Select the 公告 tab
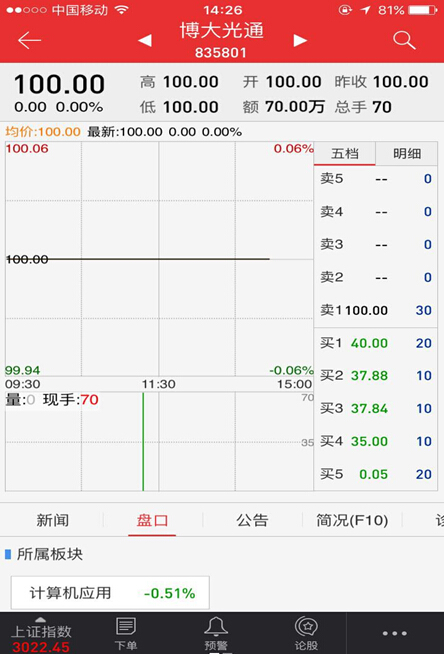This screenshot has width=444, height=654. click(x=252, y=520)
